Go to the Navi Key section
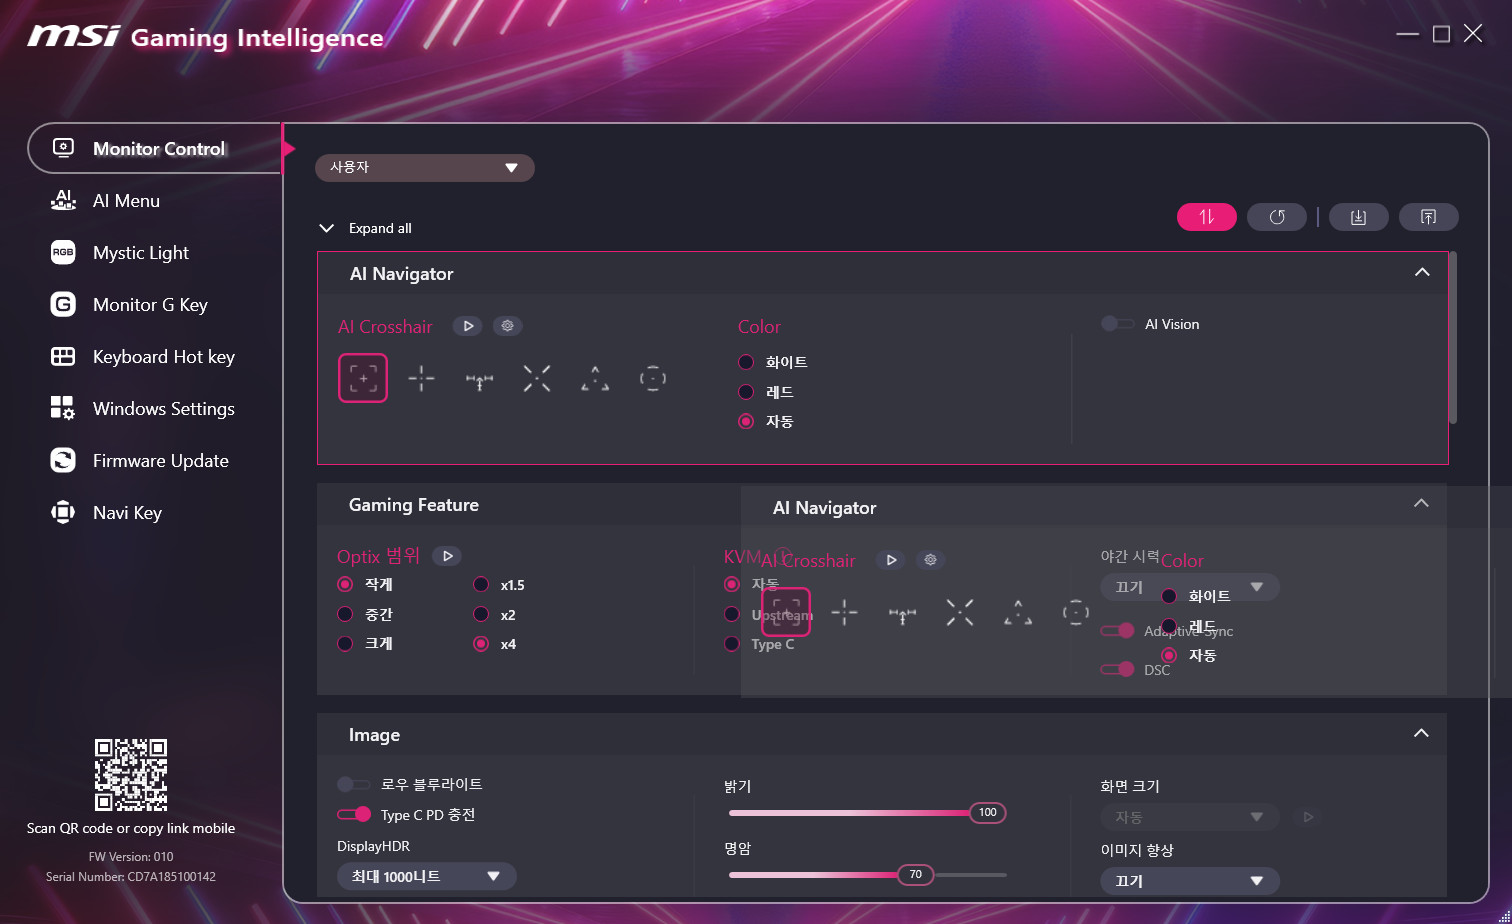This screenshot has height=924, width=1512. point(126,513)
